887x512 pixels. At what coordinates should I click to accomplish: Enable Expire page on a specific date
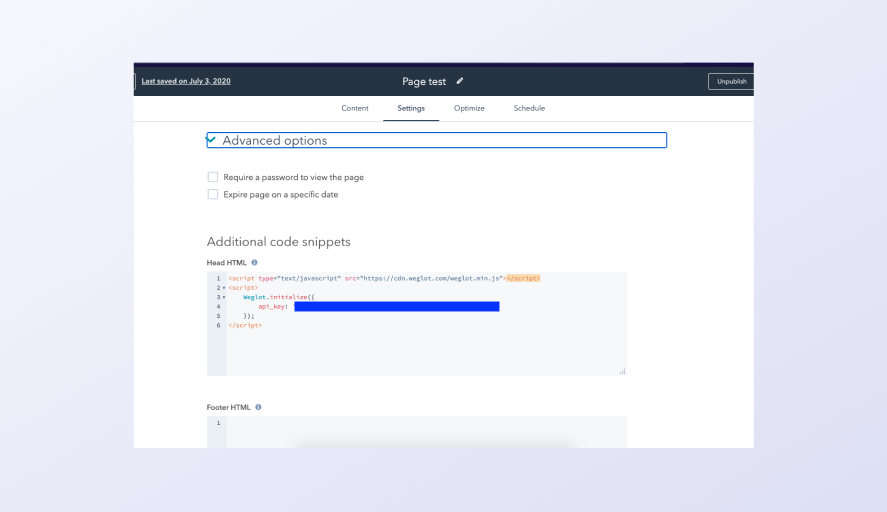tap(213, 195)
